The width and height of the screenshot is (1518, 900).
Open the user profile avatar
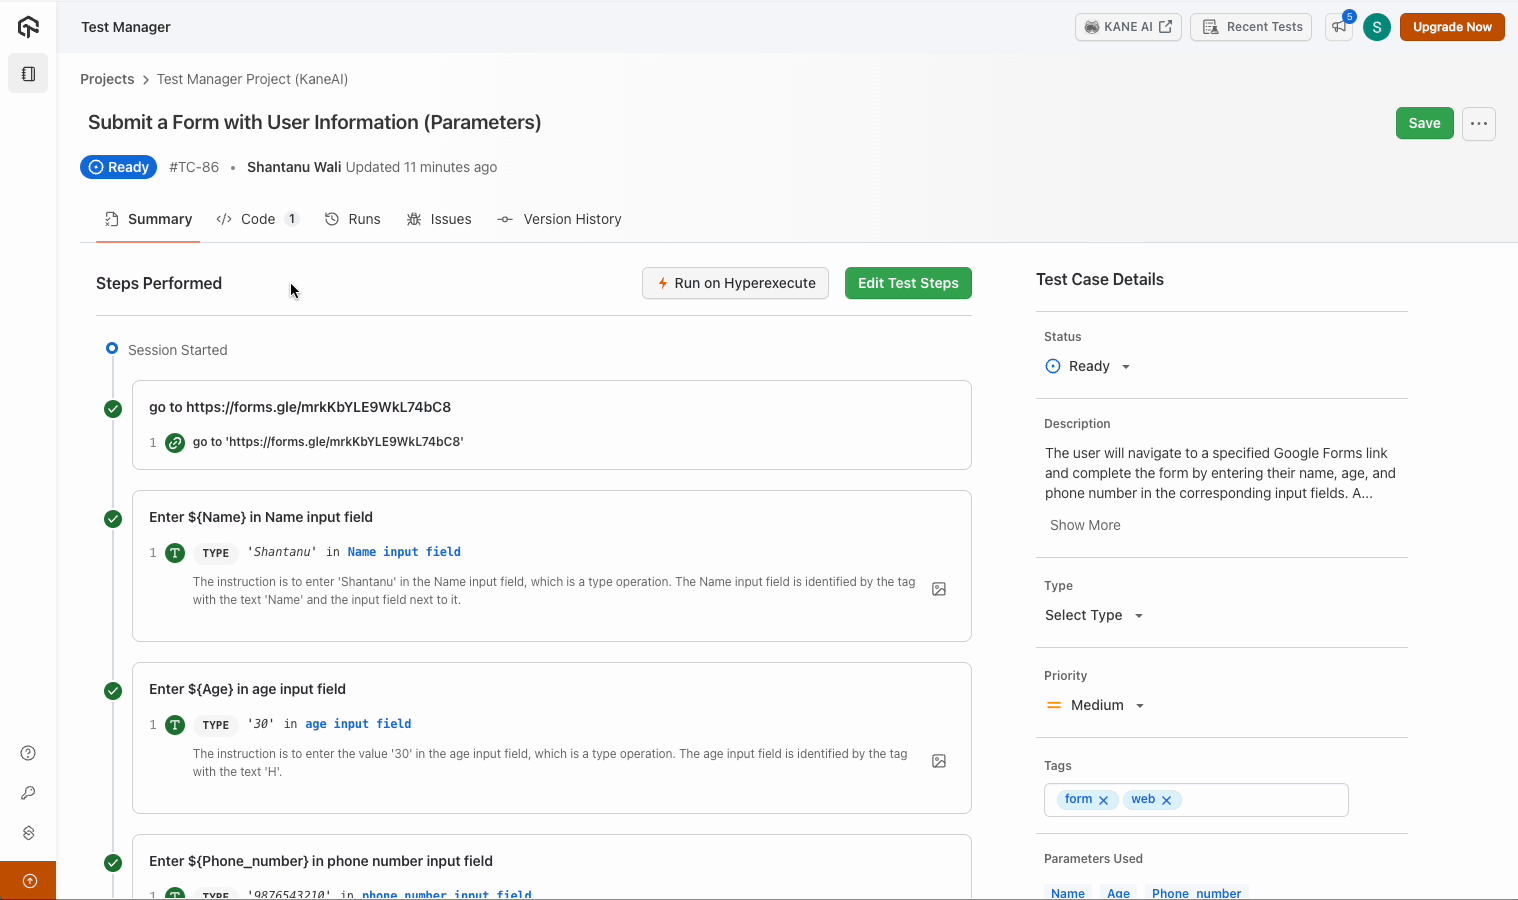[1376, 27]
